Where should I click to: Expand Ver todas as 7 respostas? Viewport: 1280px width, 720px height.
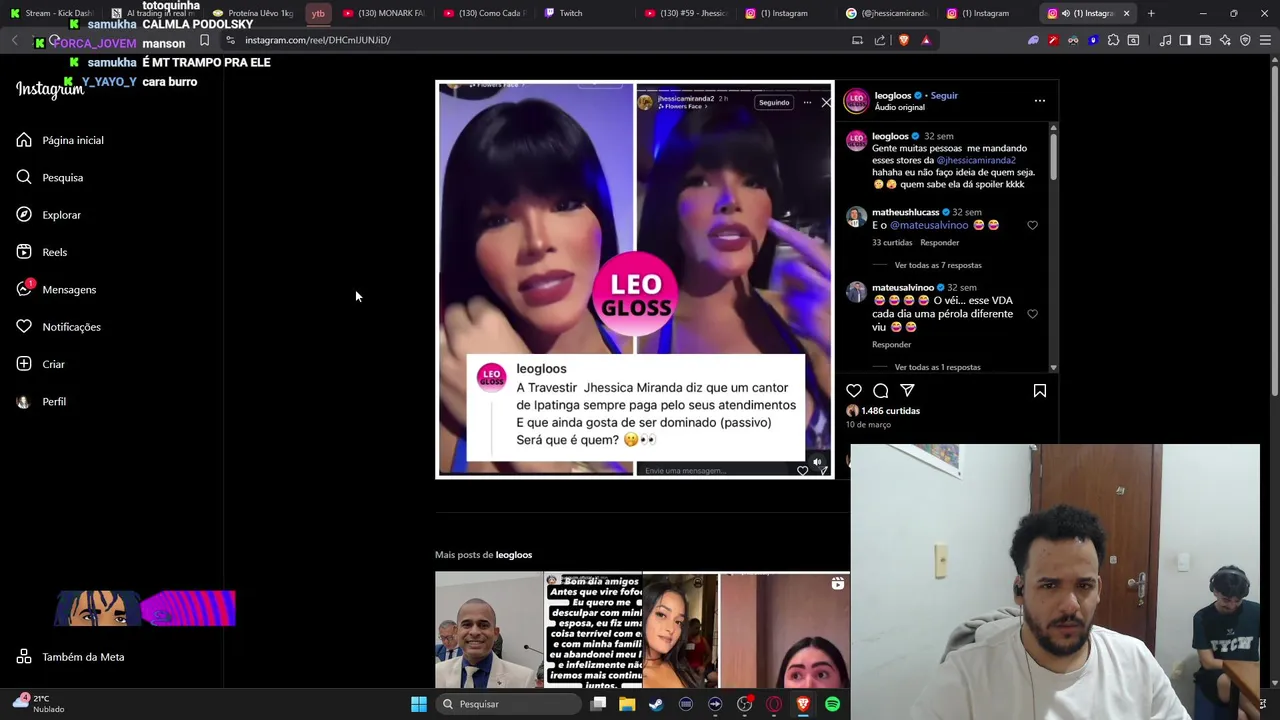click(938, 265)
